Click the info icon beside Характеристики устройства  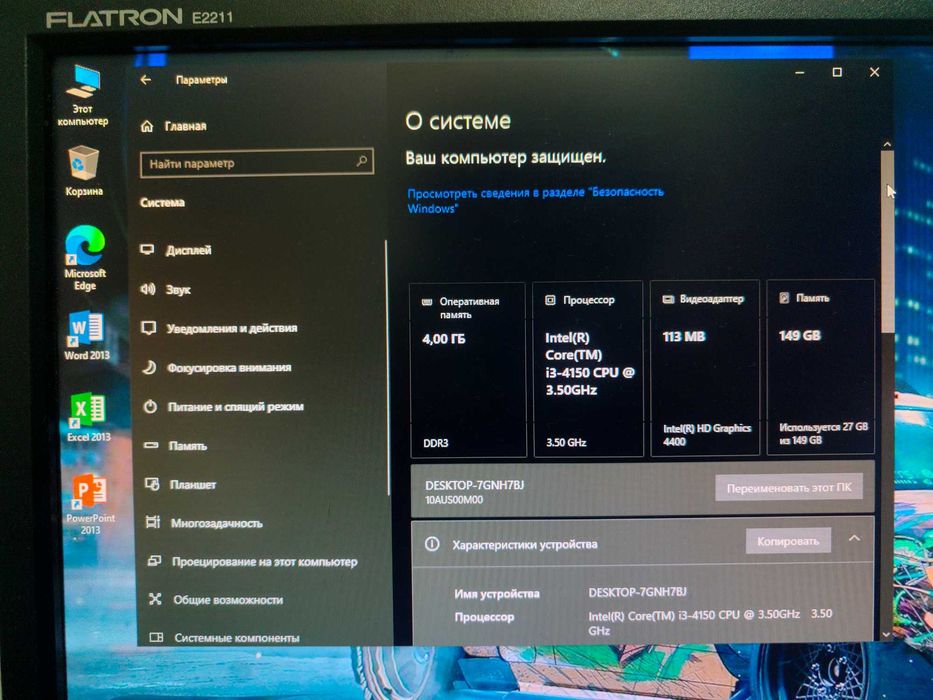[x=432, y=544]
